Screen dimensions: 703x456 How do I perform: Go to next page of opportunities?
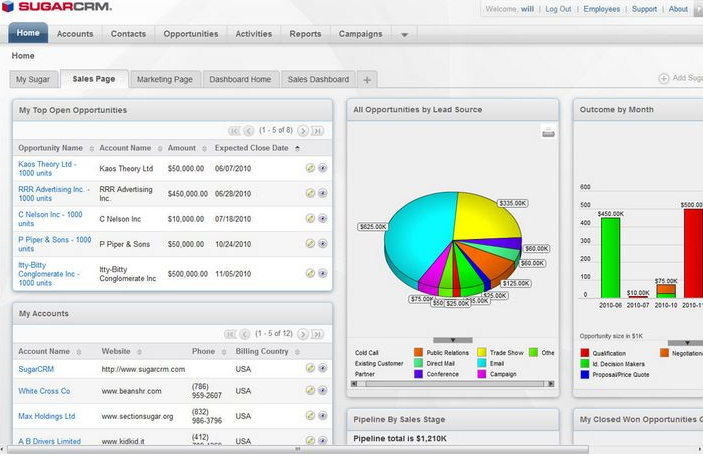(x=303, y=130)
